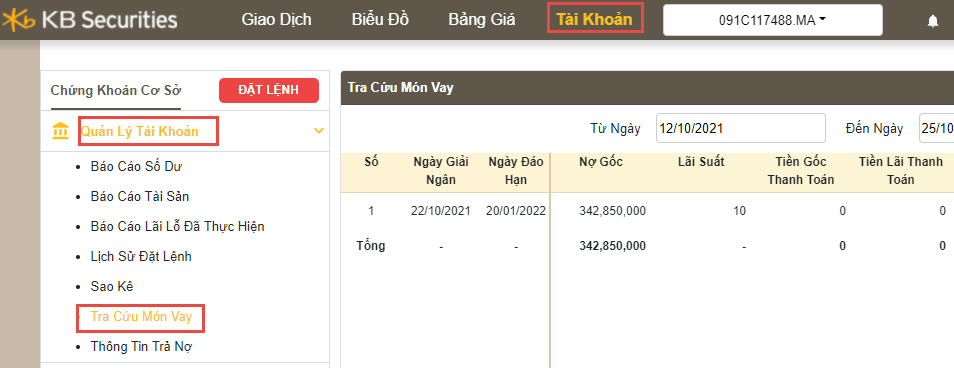Switch to the Biểu Đồ menu
The width and height of the screenshot is (954, 368).
tap(380, 19)
